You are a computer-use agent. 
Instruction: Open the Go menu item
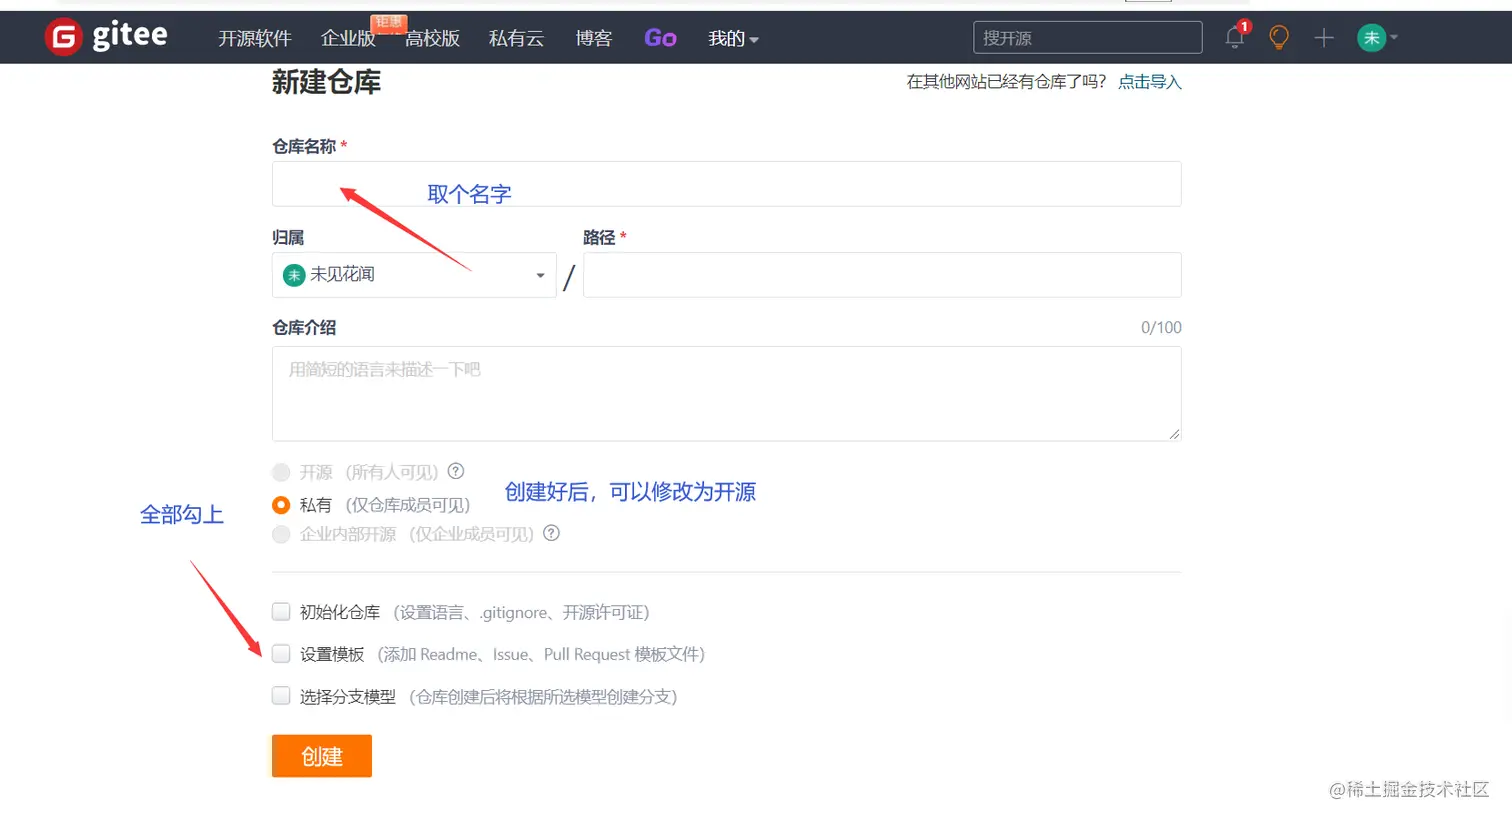(x=660, y=38)
